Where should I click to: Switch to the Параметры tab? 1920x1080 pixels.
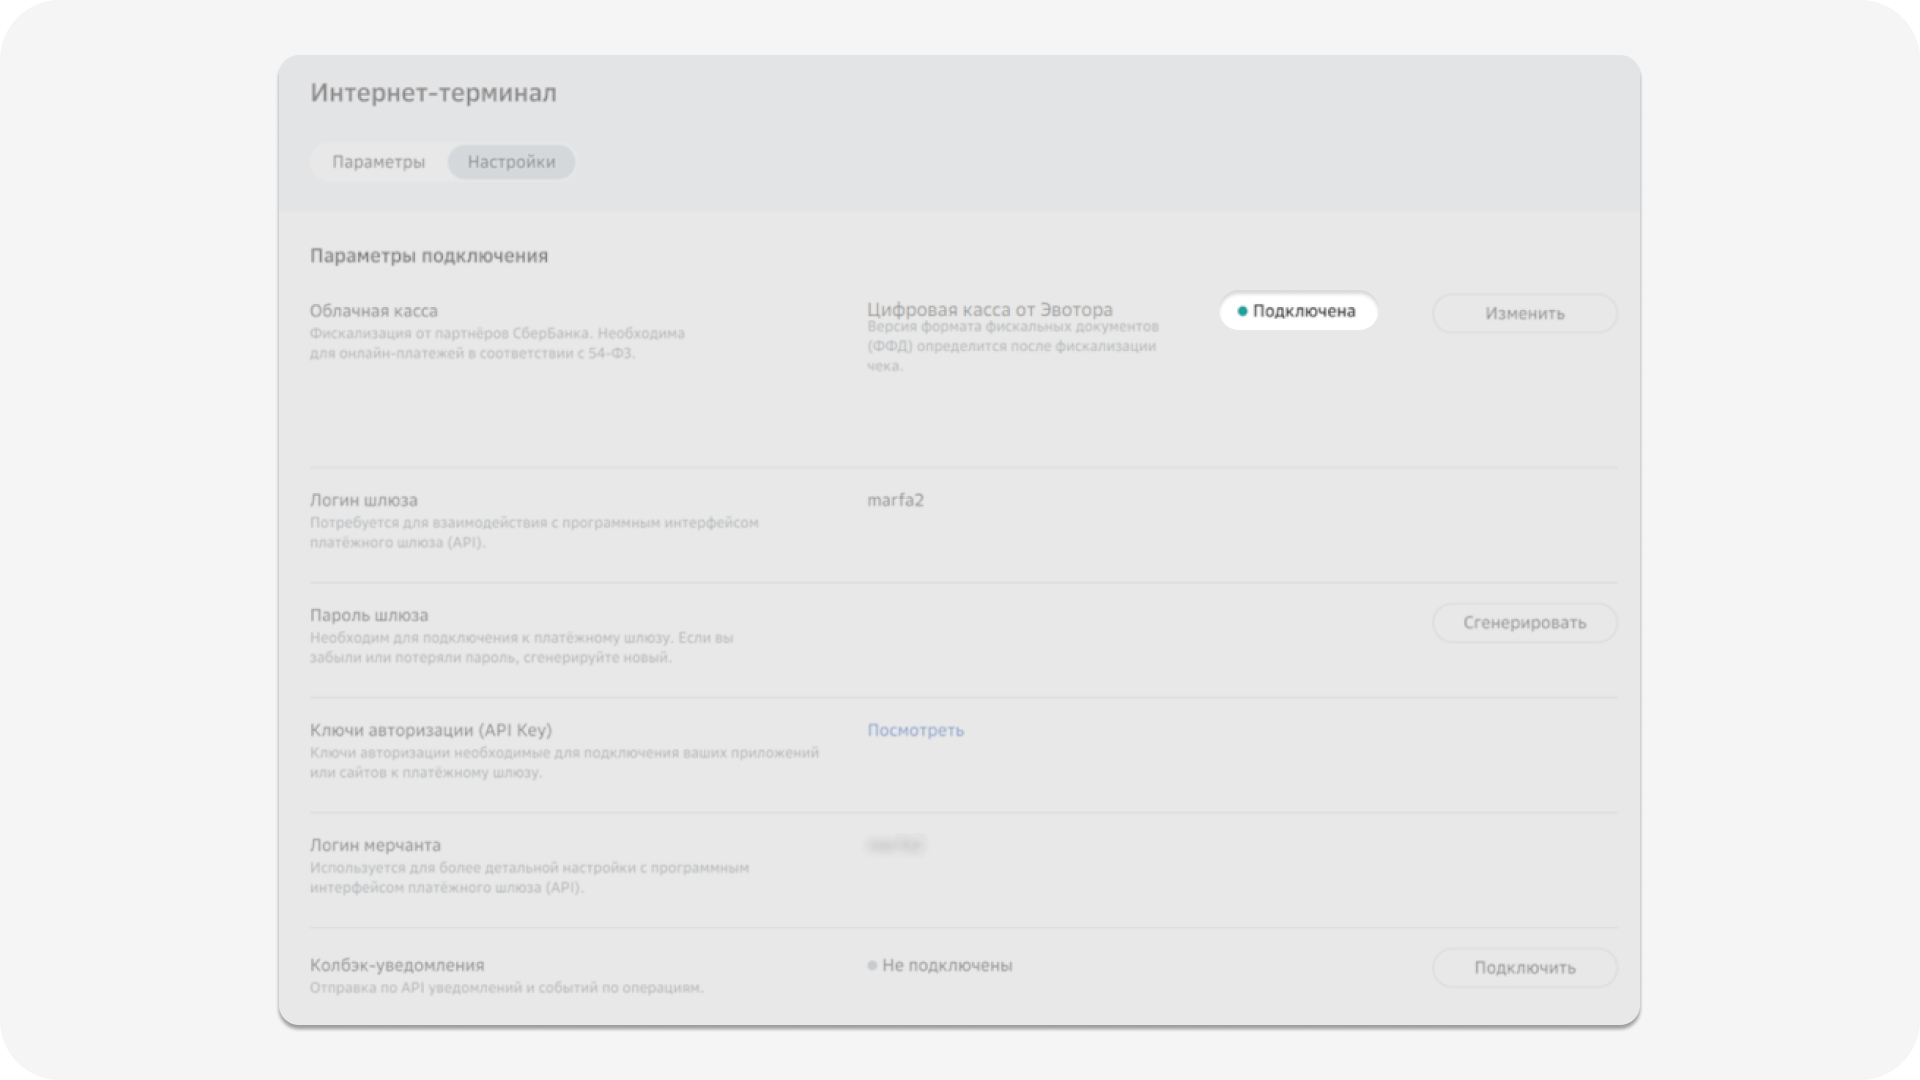point(378,162)
